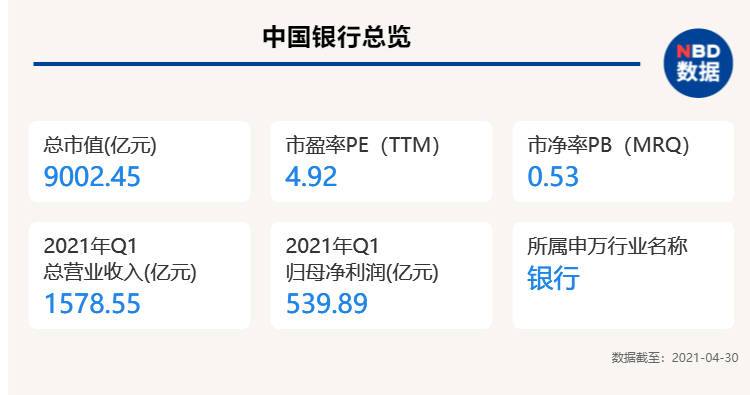Click the 1578.55 revenue figure
This screenshot has height=395, width=750.
(92, 304)
